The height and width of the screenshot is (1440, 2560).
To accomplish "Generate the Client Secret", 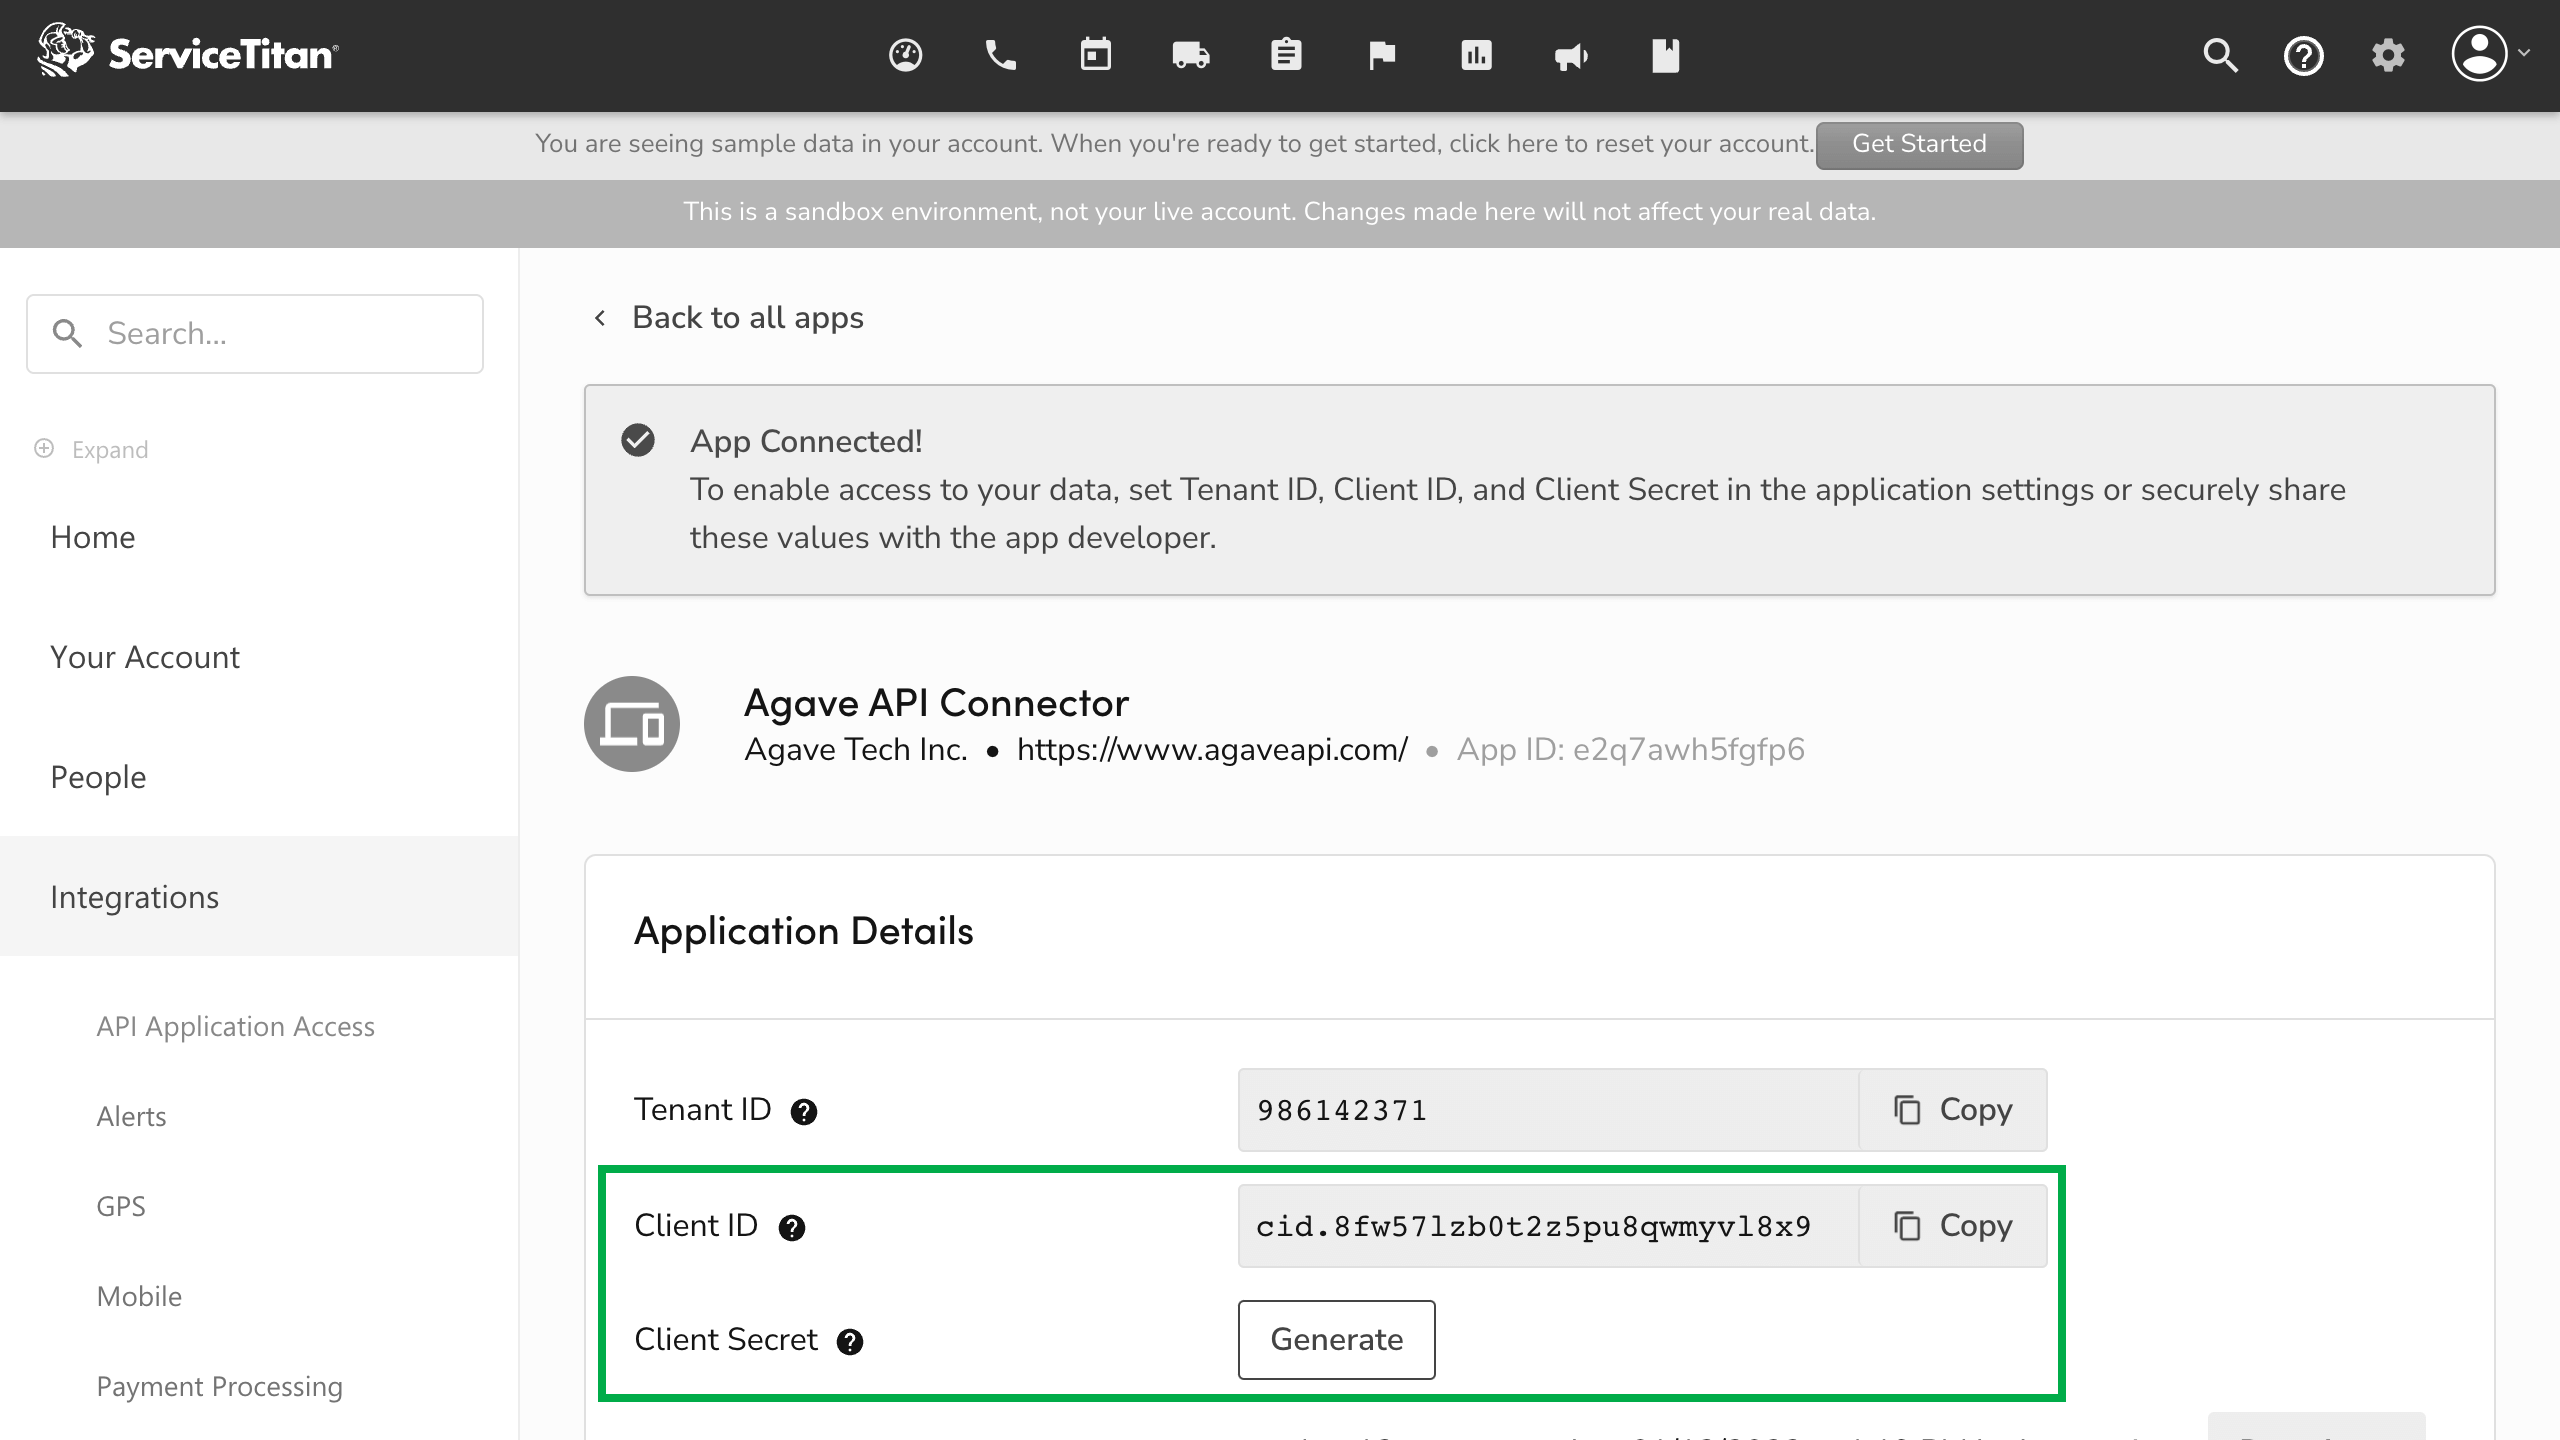I will [x=1337, y=1340].
